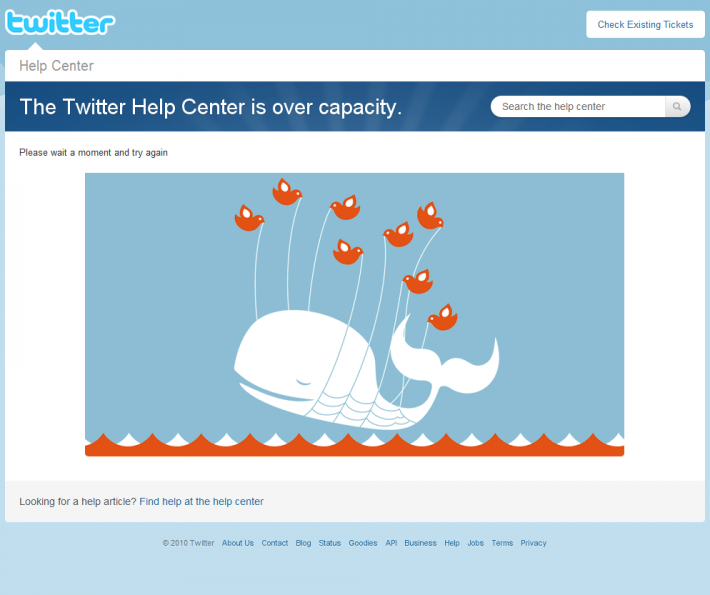
Task: Check the Status footer link
Action: [330, 543]
